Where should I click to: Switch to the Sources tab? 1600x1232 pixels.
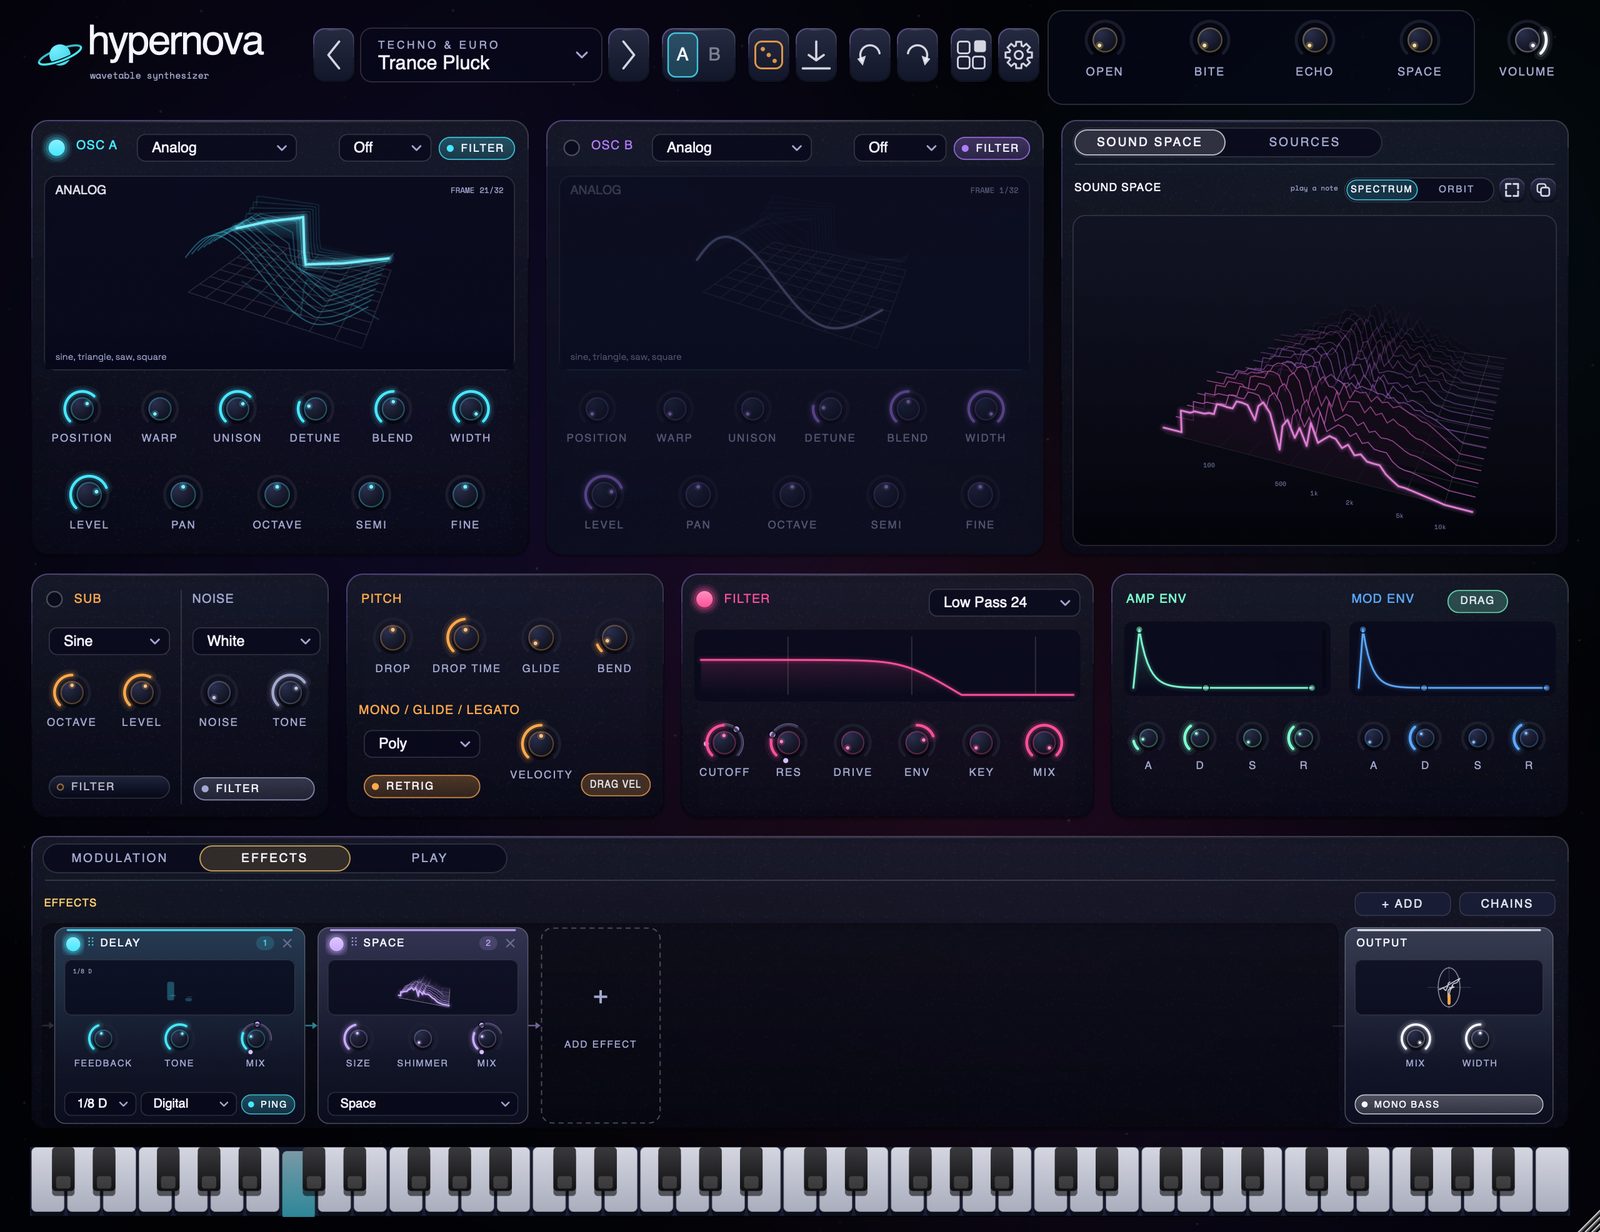pos(1303,142)
